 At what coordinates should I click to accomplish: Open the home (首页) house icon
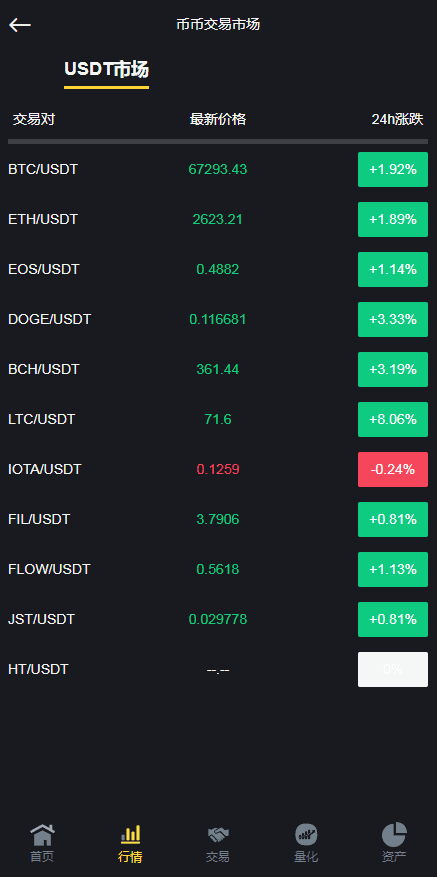tap(42, 835)
